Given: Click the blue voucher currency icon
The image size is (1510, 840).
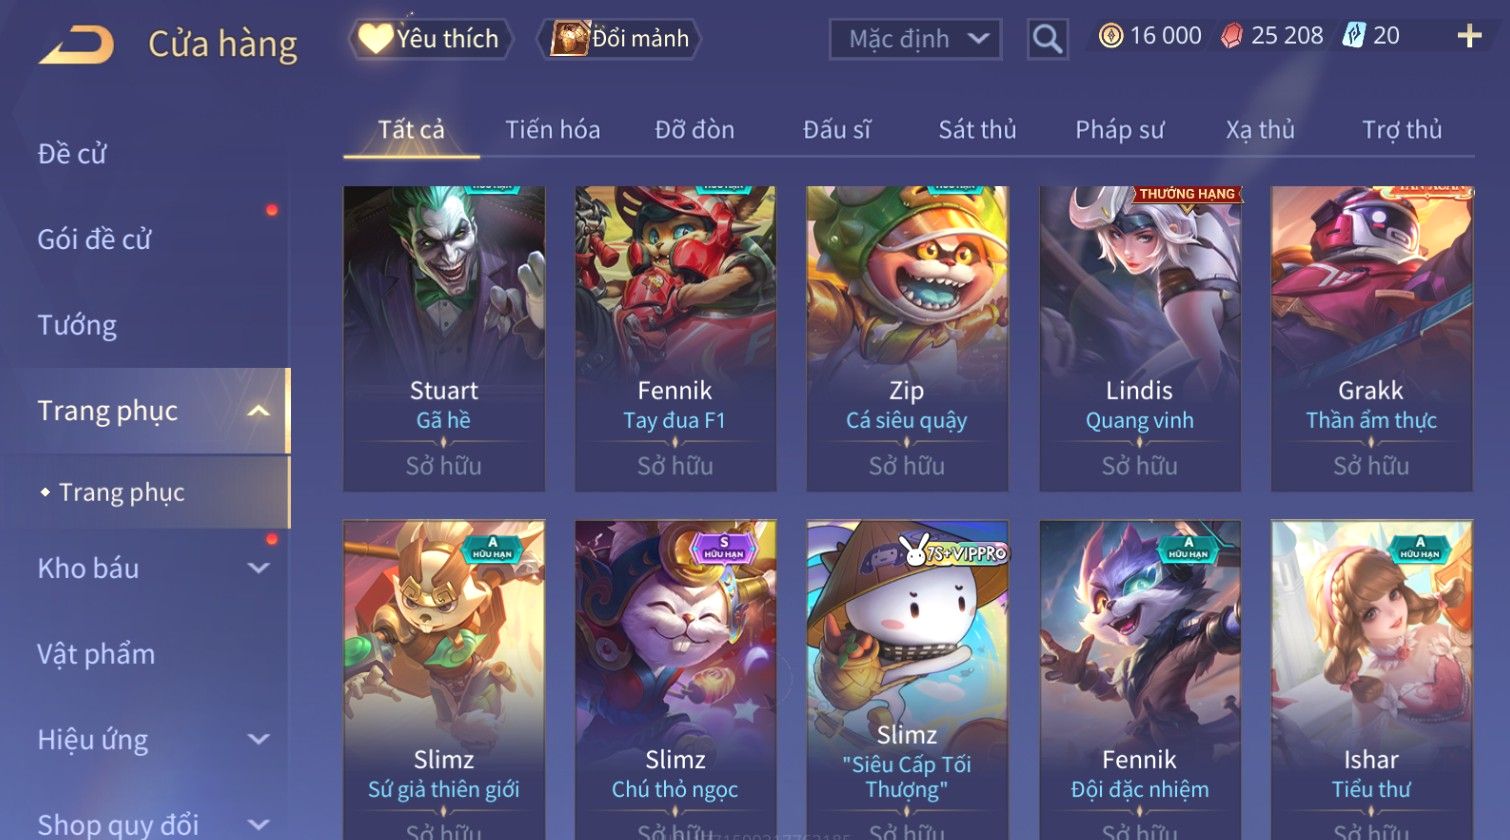Looking at the screenshot, I should [x=1353, y=36].
